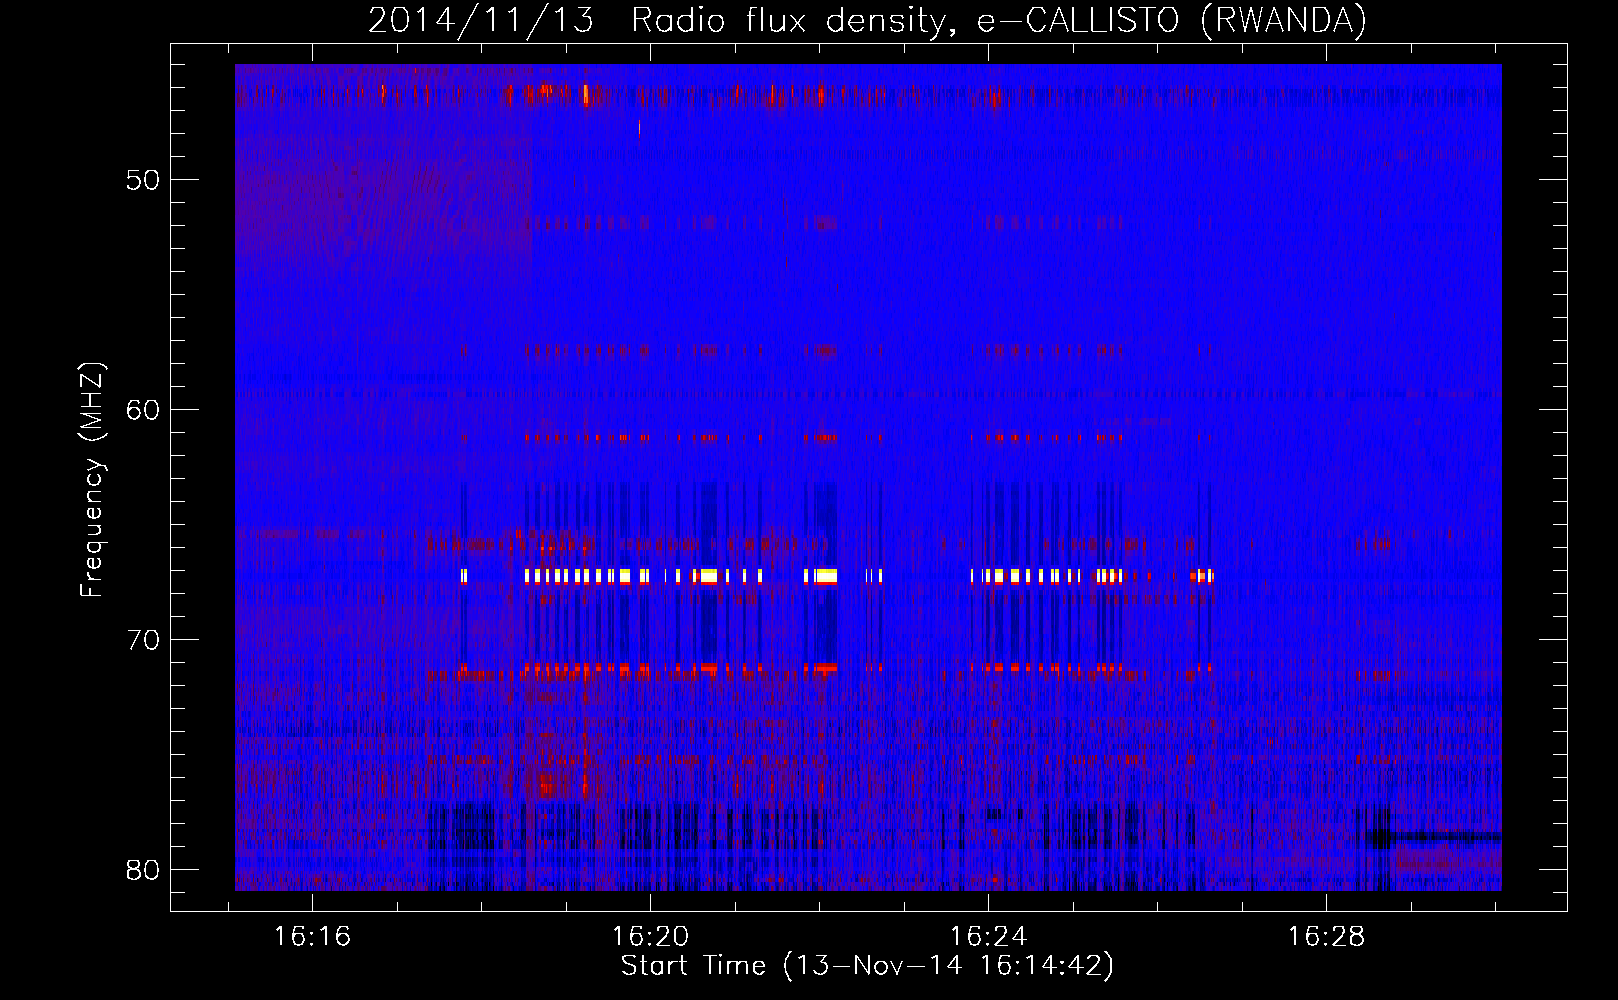
Task: Click the 16:28 time tick label
Action: [x=1326, y=937]
